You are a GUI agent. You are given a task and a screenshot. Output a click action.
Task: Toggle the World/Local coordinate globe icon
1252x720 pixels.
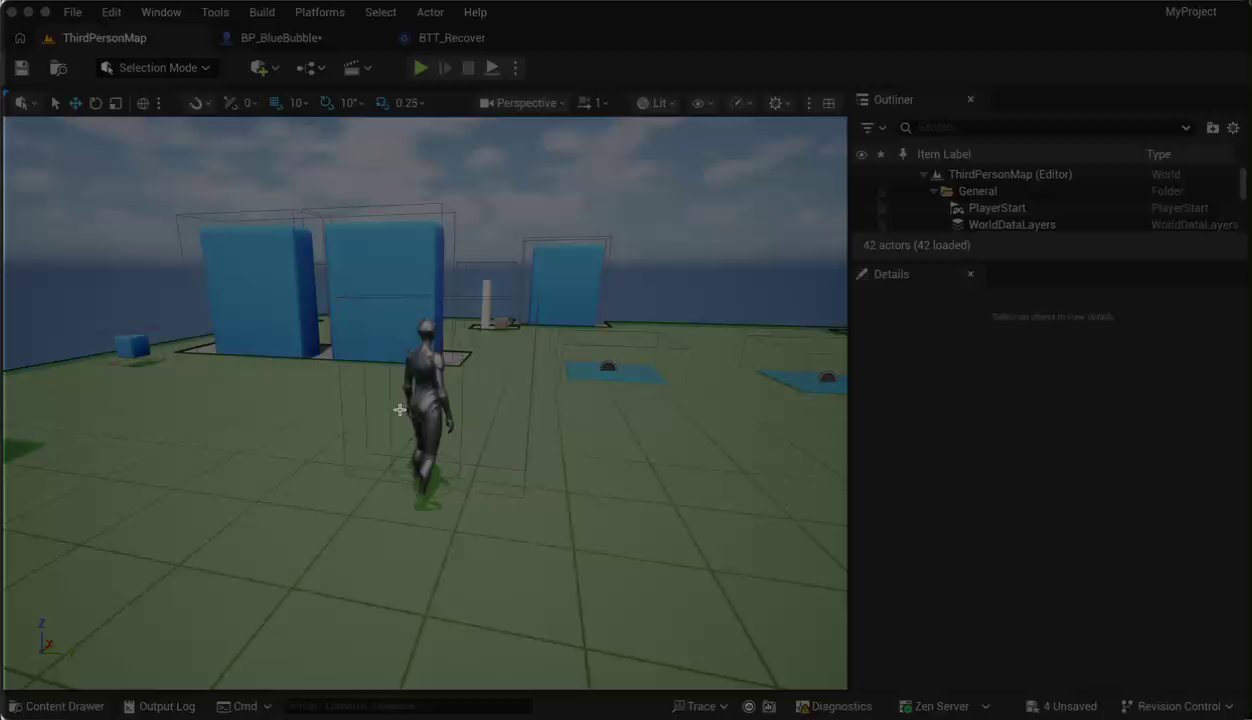[143, 103]
